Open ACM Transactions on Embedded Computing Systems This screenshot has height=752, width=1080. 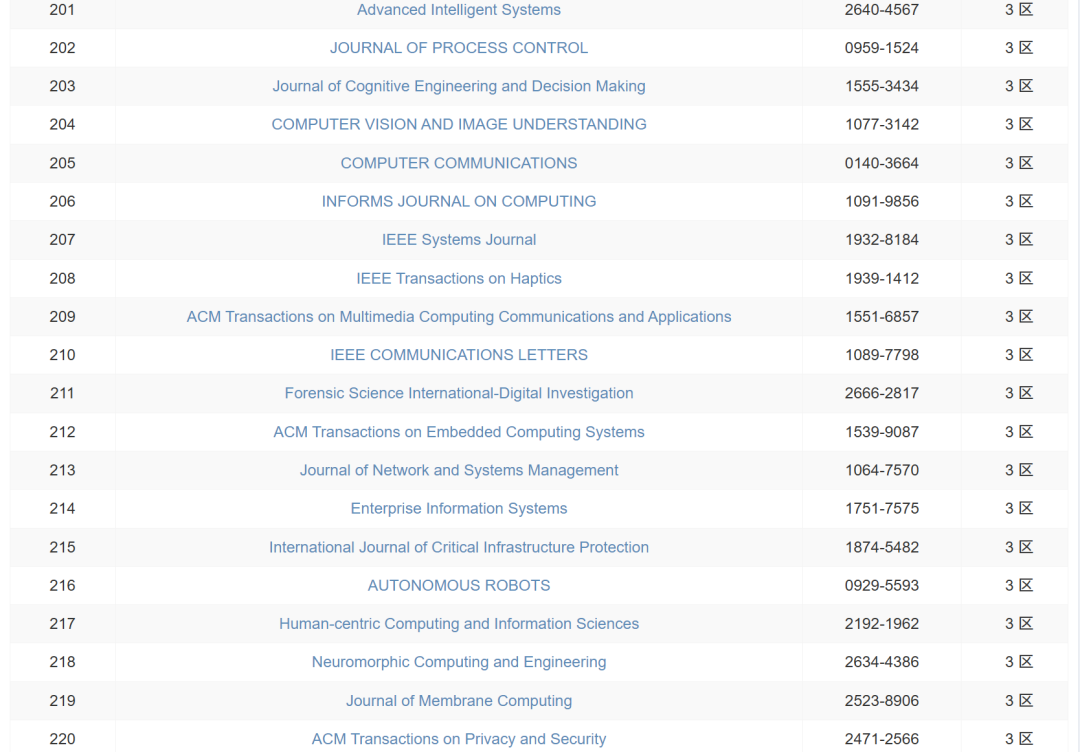(459, 432)
